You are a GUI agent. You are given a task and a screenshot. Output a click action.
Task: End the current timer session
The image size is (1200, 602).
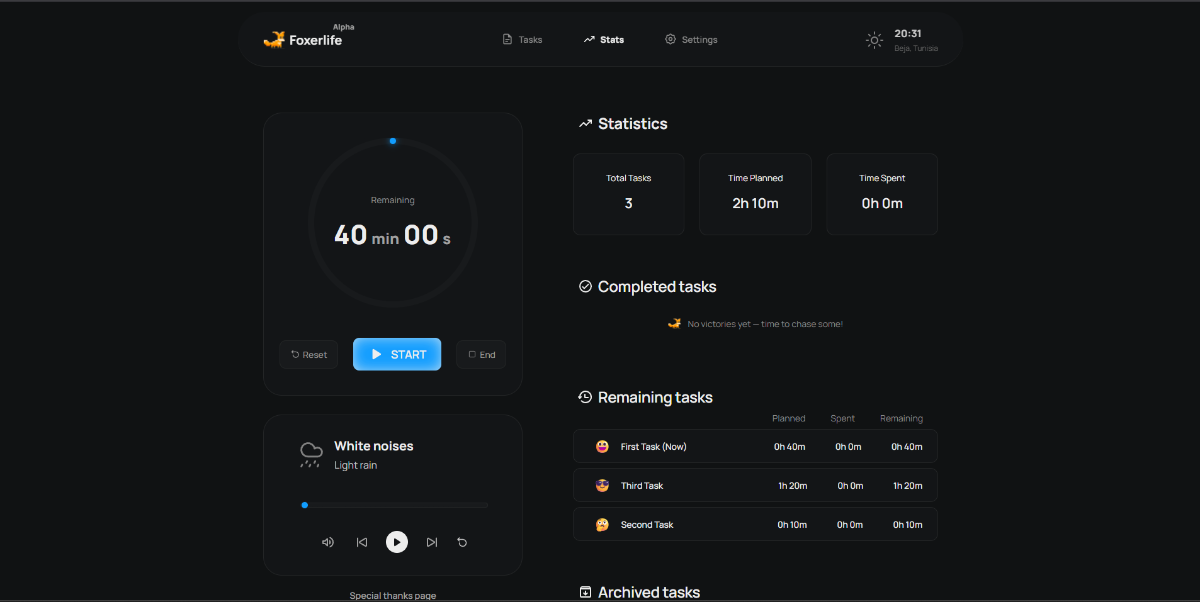(481, 355)
